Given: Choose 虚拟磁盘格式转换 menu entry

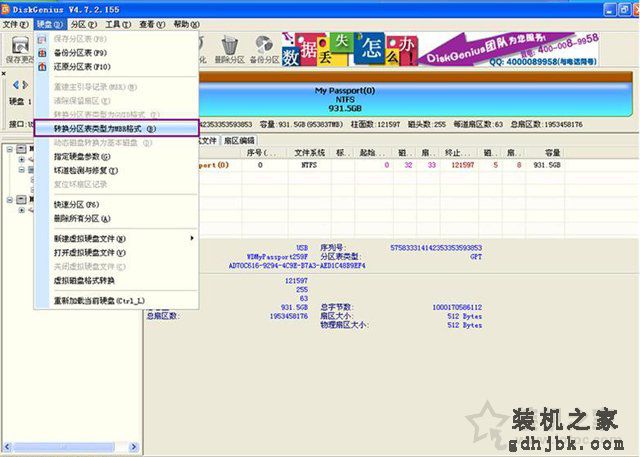Looking at the screenshot, I should 116,281.
